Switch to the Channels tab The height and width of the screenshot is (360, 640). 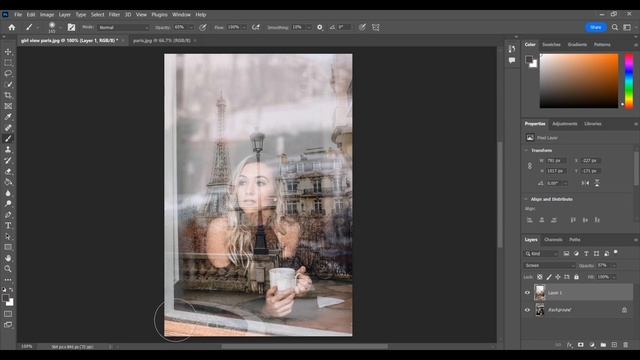click(553, 240)
